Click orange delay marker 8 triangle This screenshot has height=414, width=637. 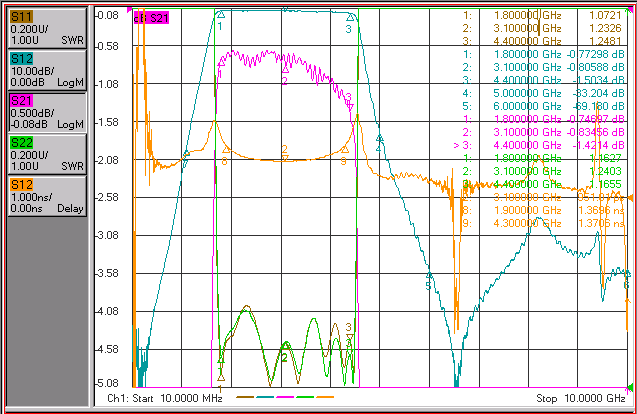[226, 150]
